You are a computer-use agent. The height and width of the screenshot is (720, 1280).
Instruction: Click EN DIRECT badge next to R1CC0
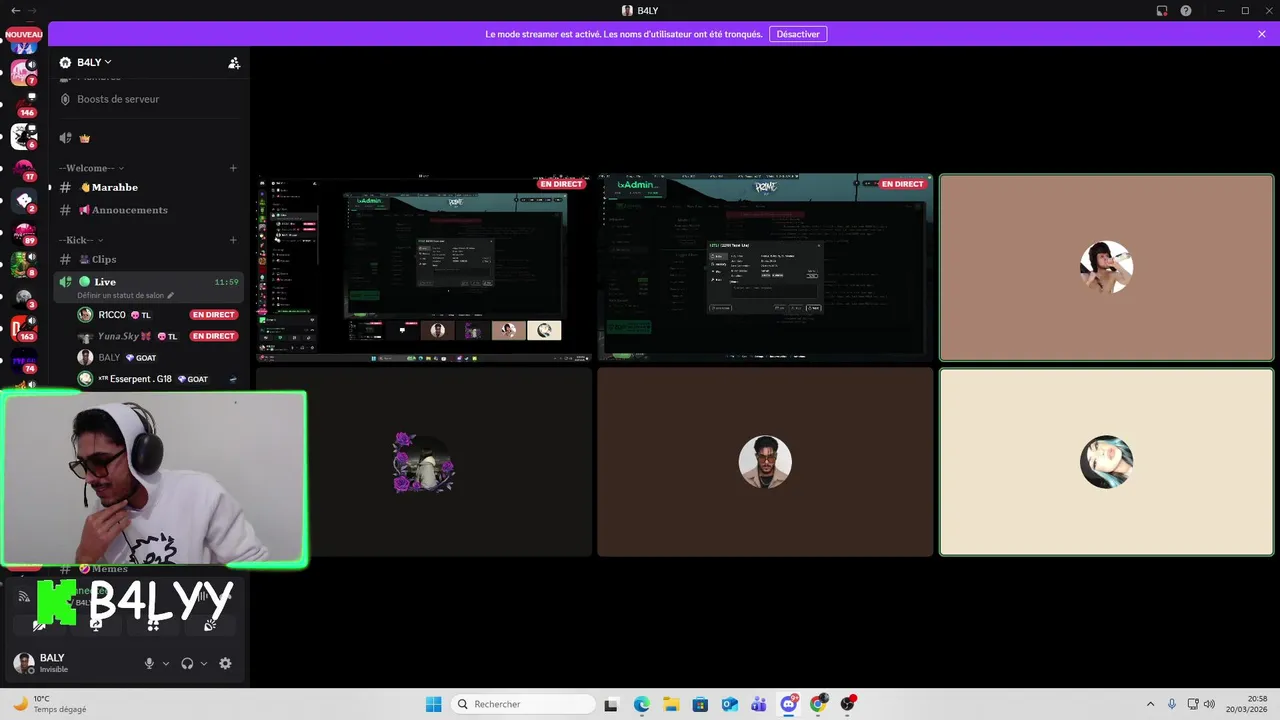click(x=213, y=315)
